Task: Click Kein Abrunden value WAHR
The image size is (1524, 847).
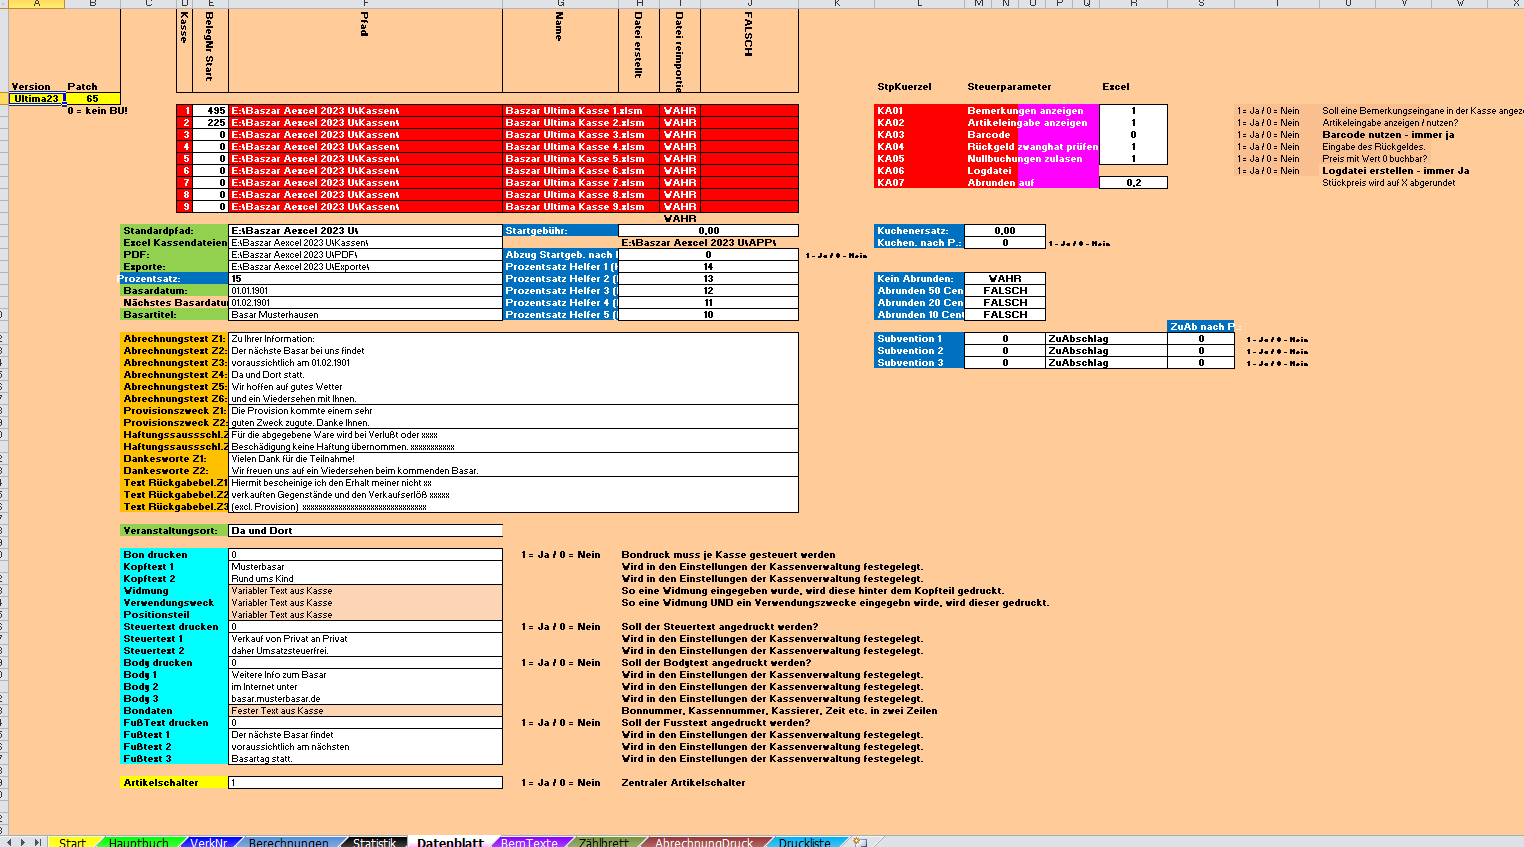Action: coord(1005,279)
